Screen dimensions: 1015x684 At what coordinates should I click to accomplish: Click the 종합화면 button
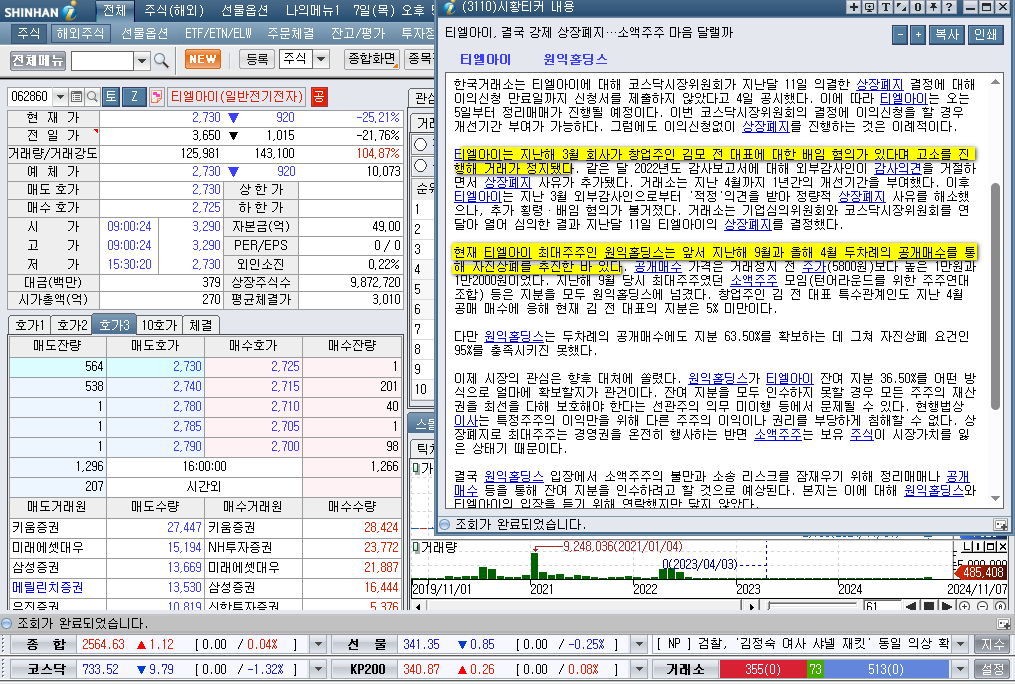[x=372, y=59]
